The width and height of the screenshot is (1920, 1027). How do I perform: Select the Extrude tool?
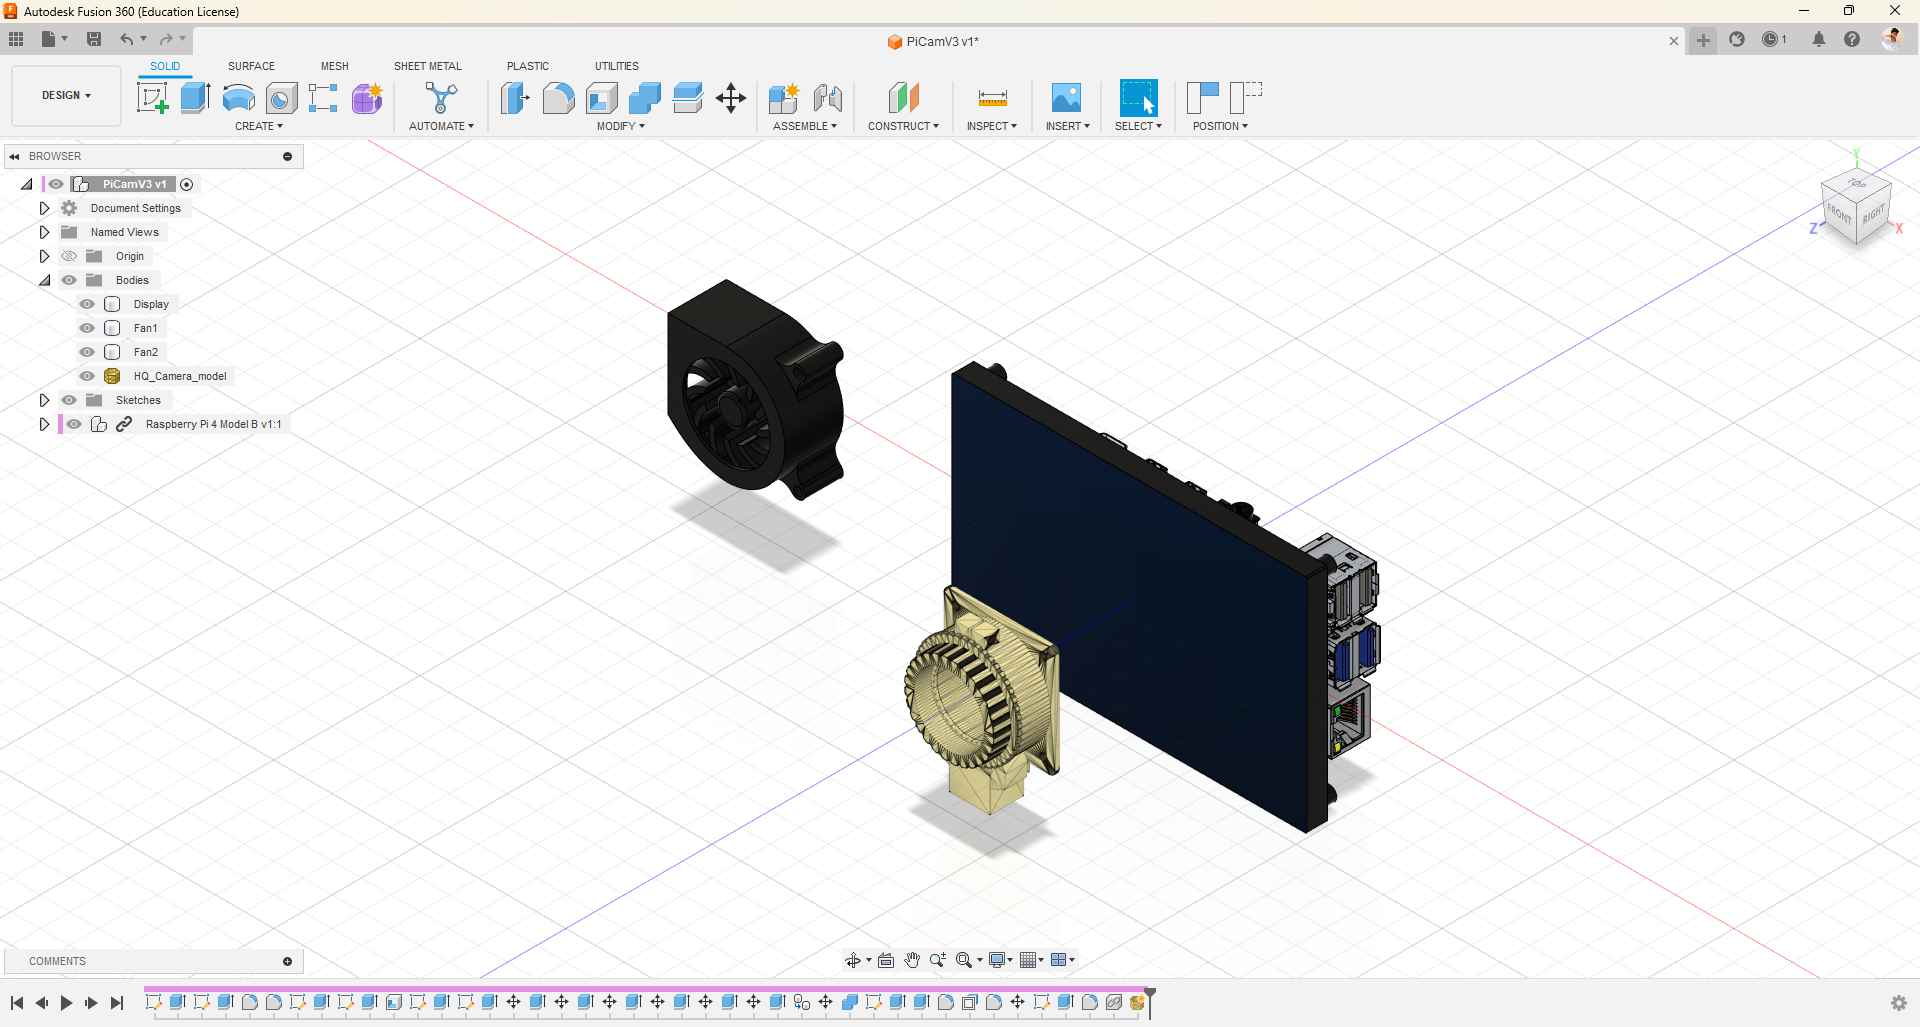click(195, 98)
